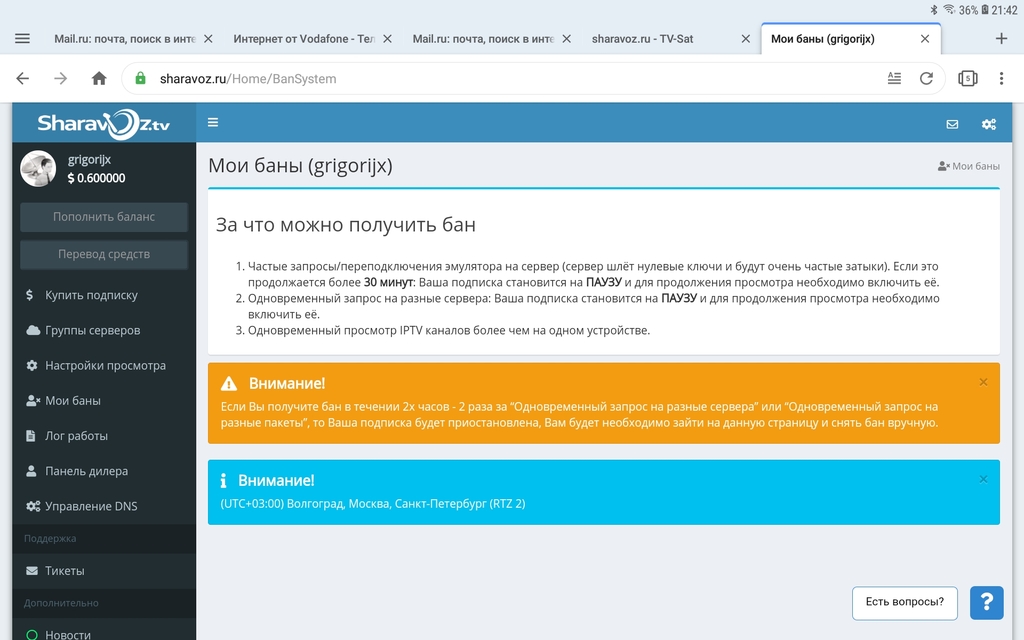The width and height of the screenshot is (1024, 640).
Task: Click the blue question mark help button
Action: (x=986, y=602)
